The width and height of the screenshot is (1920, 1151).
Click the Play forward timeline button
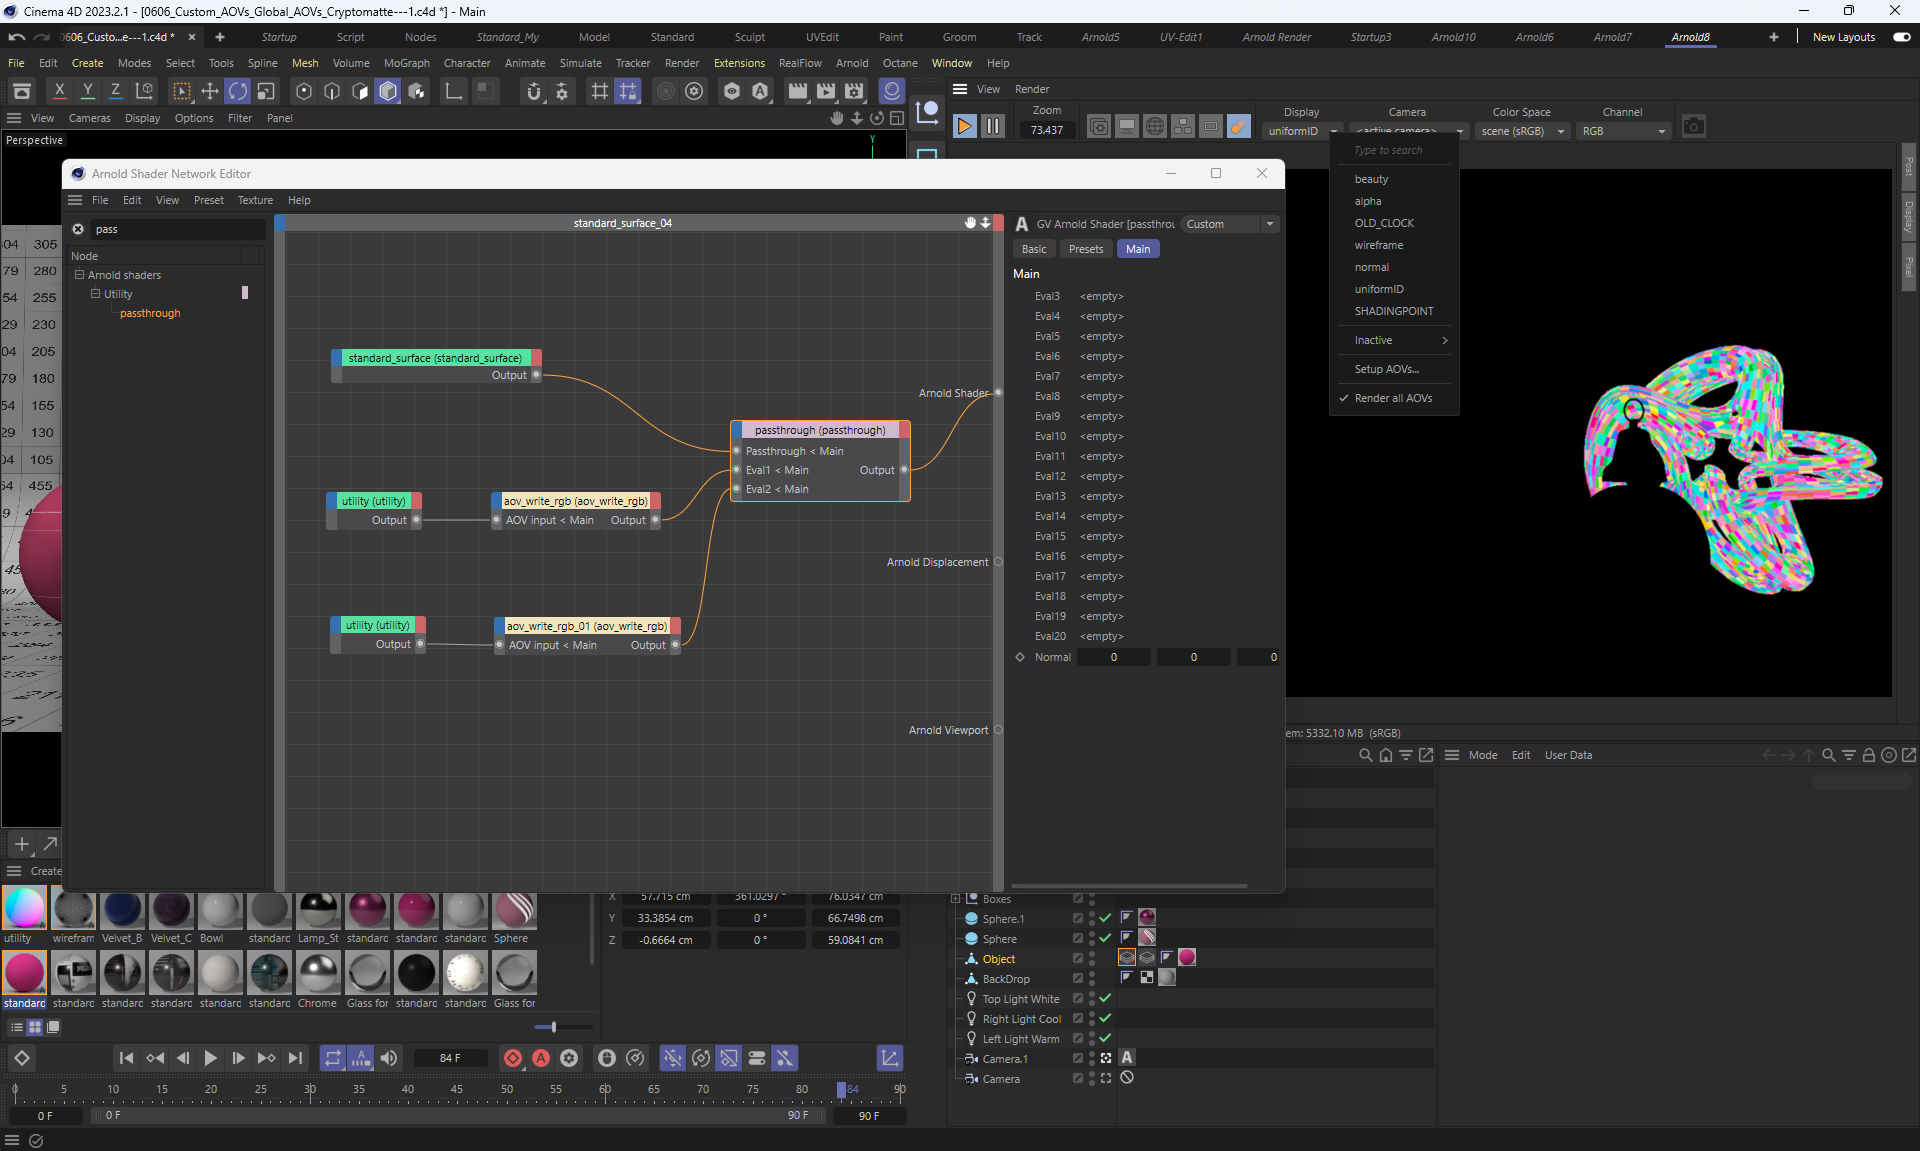210,1058
